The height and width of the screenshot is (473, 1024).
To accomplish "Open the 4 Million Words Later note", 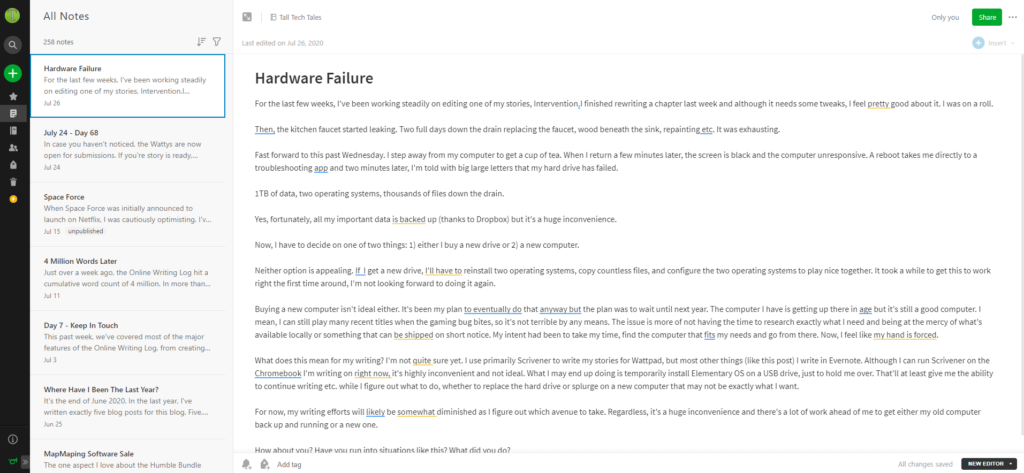I will coord(127,278).
